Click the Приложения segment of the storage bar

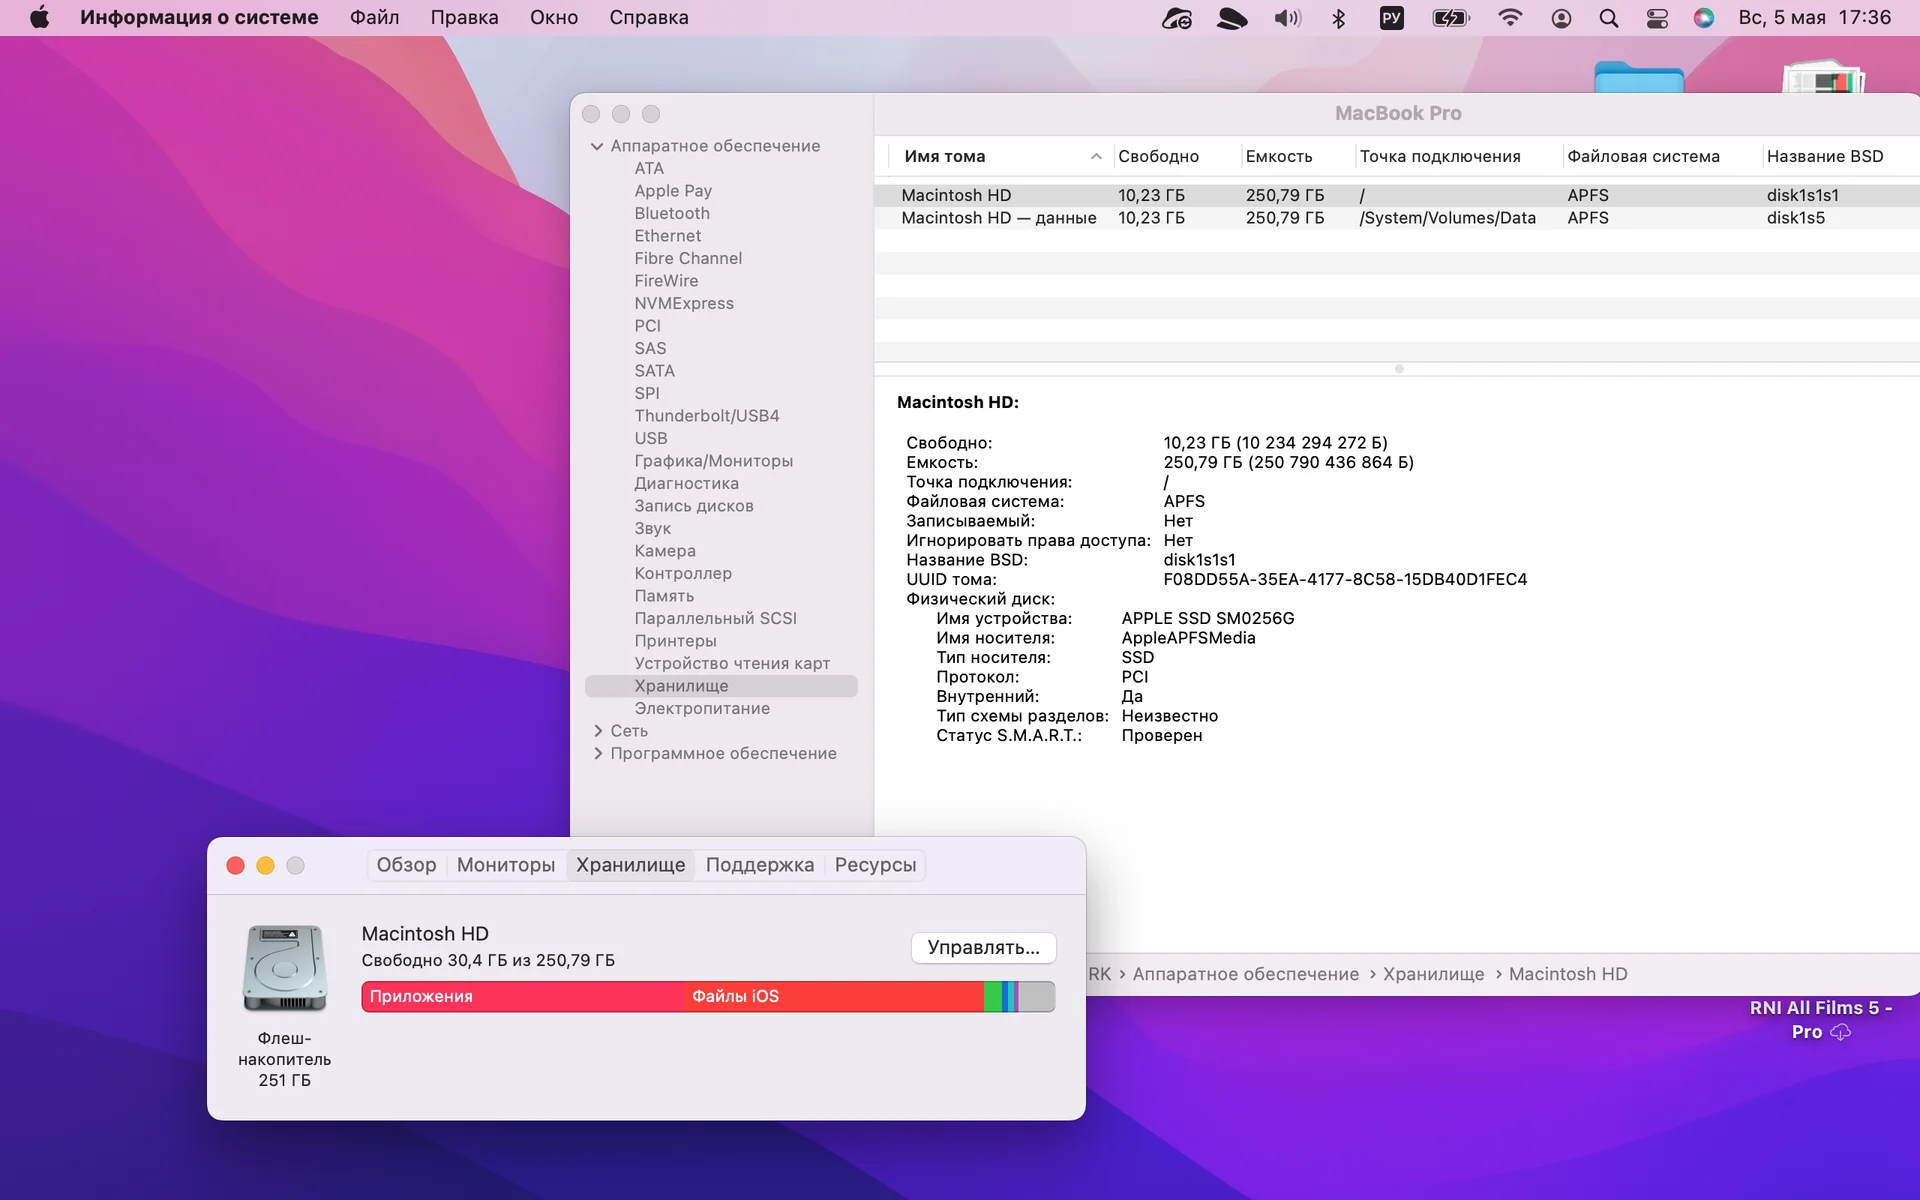tap(523, 997)
